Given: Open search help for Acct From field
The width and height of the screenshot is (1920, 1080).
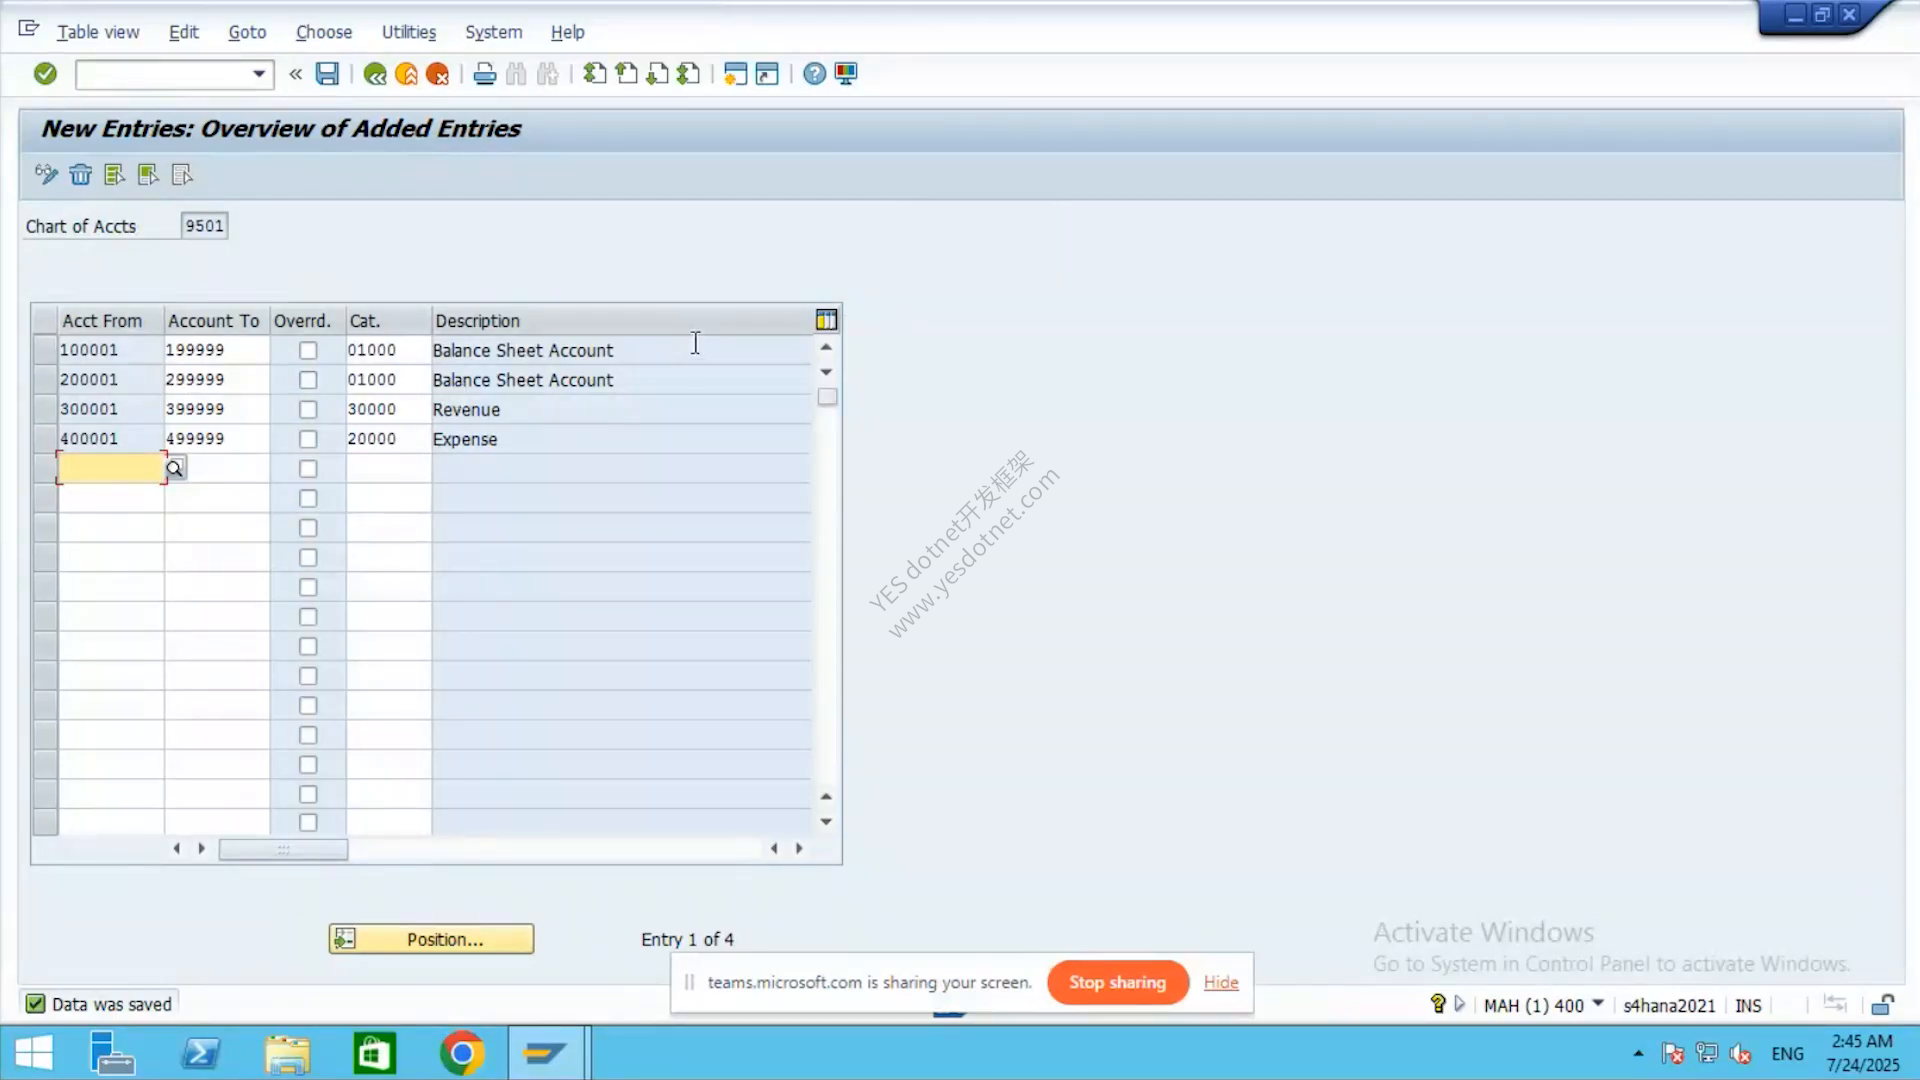Looking at the screenshot, I should point(175,469).
